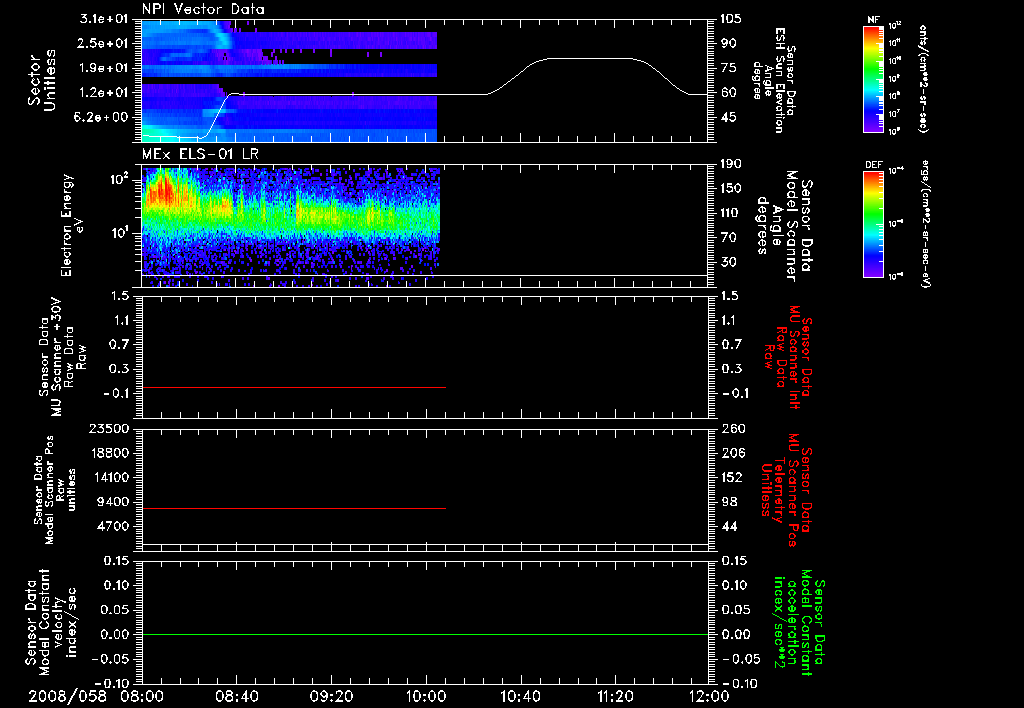This screenshot has height=708, width=1024.
Task: Click the 10² electron energy tick label
Action: pyautogui.click(x=118, y=178)
